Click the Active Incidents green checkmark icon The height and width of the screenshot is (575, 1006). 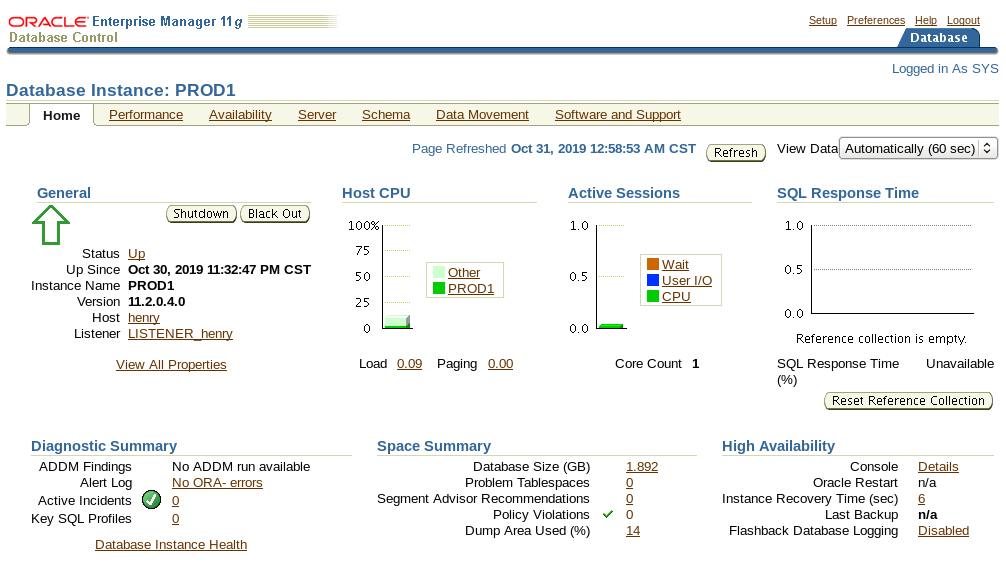click(x=151, y=499)
